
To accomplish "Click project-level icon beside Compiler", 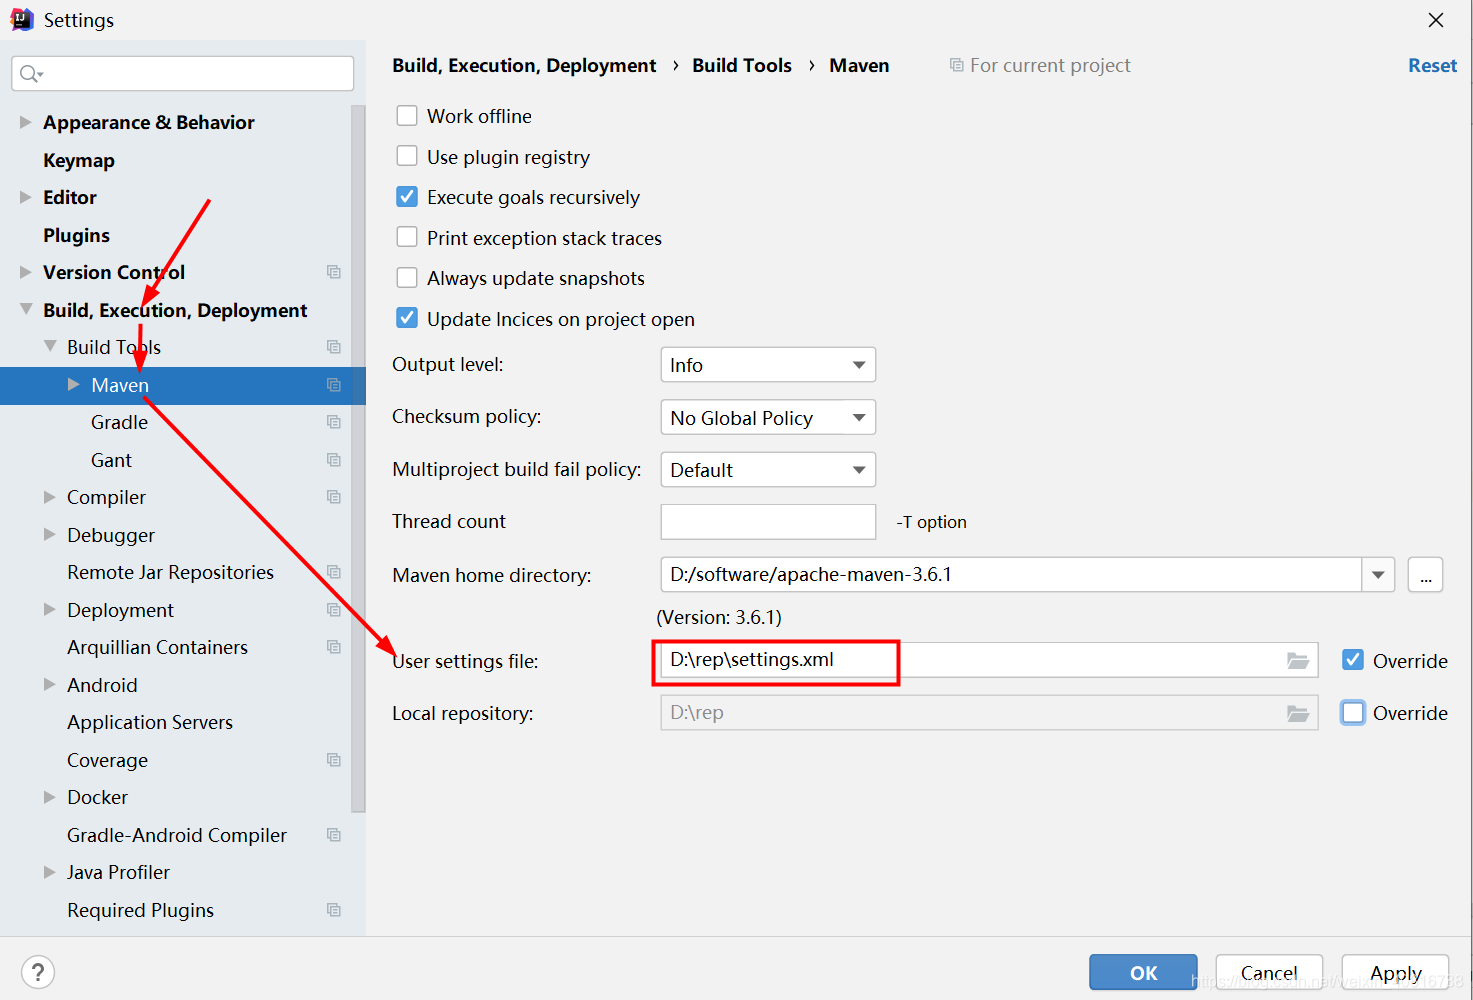I will (x=334, y=497).
